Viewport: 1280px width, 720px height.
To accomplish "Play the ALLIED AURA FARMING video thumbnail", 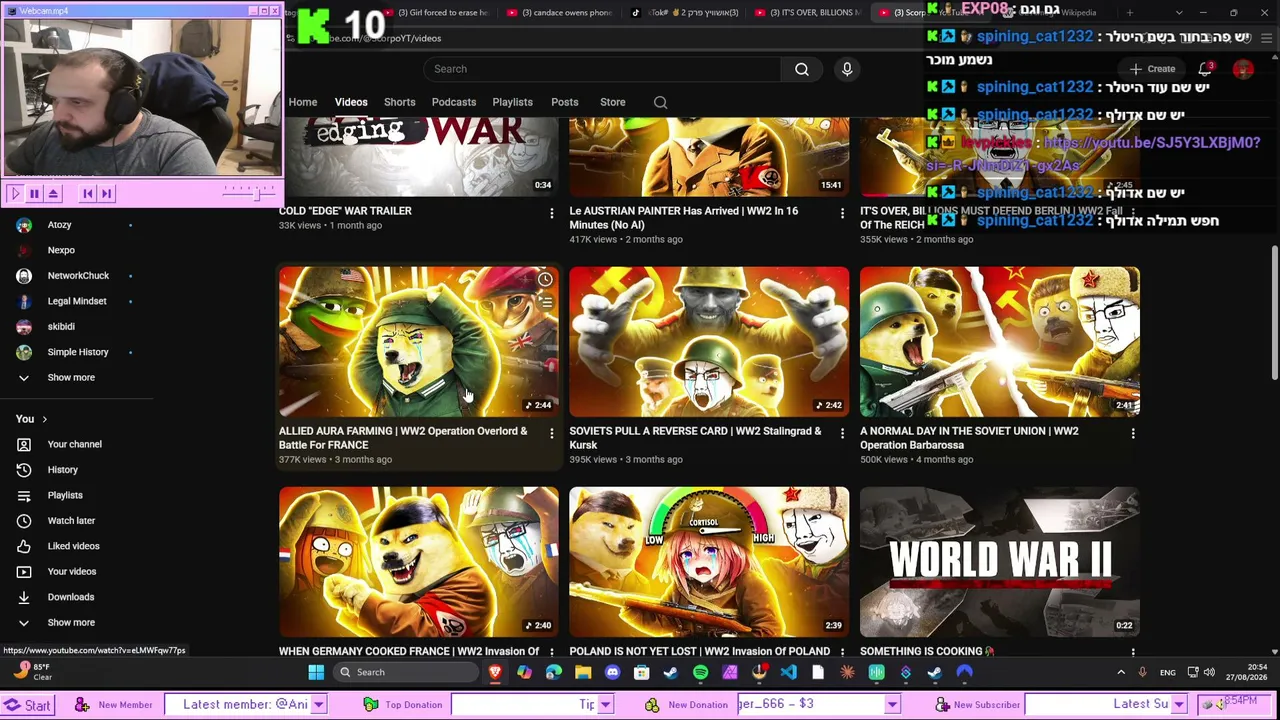I will tap(419, 341).
